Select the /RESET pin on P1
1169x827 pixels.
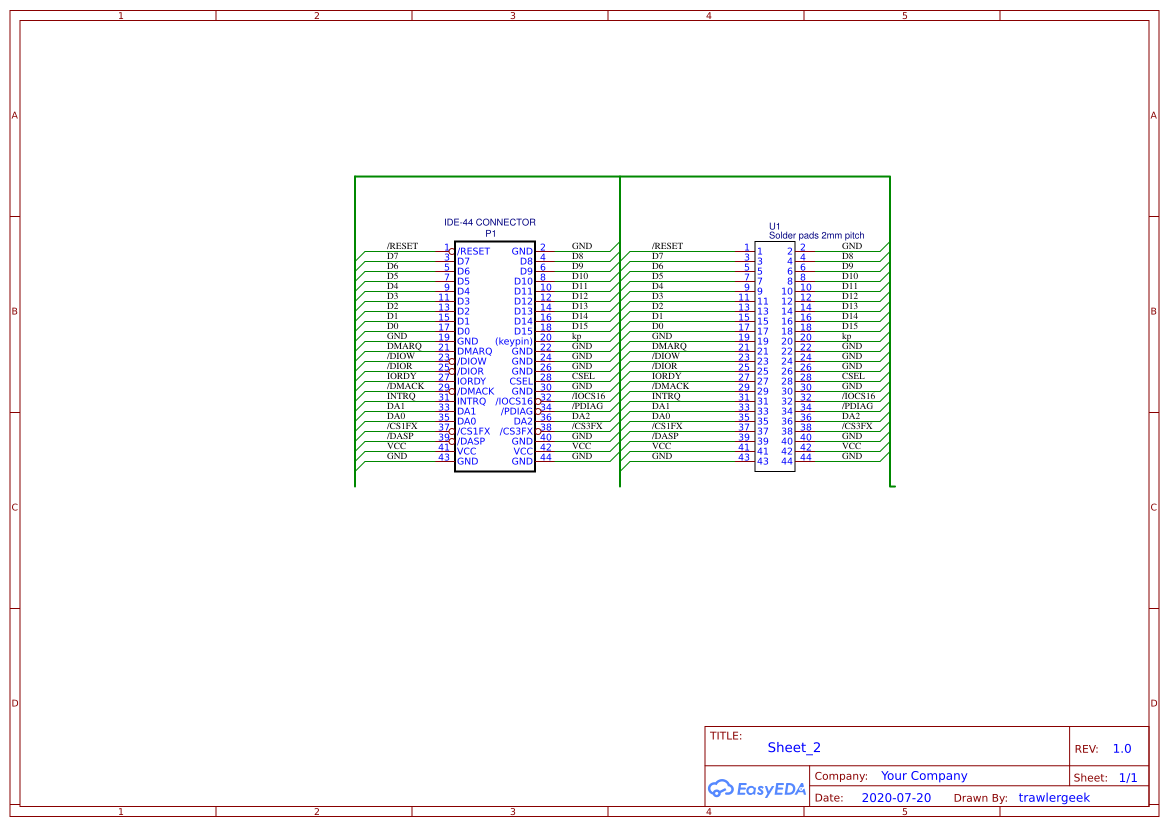(473, 251)
